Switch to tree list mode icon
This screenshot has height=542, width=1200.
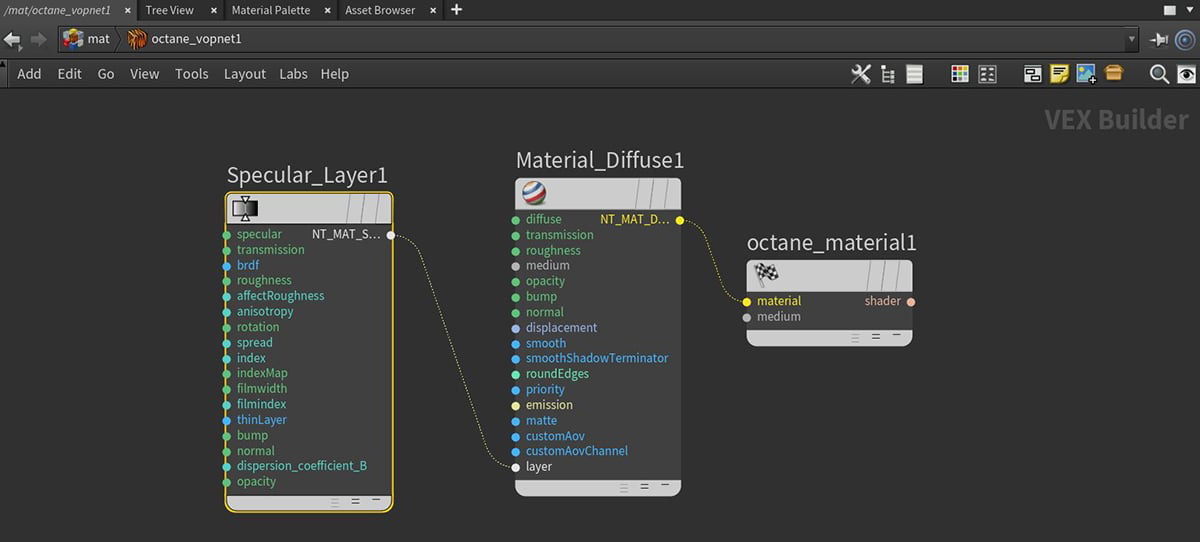pyautogui.click(x=887, y=74)
